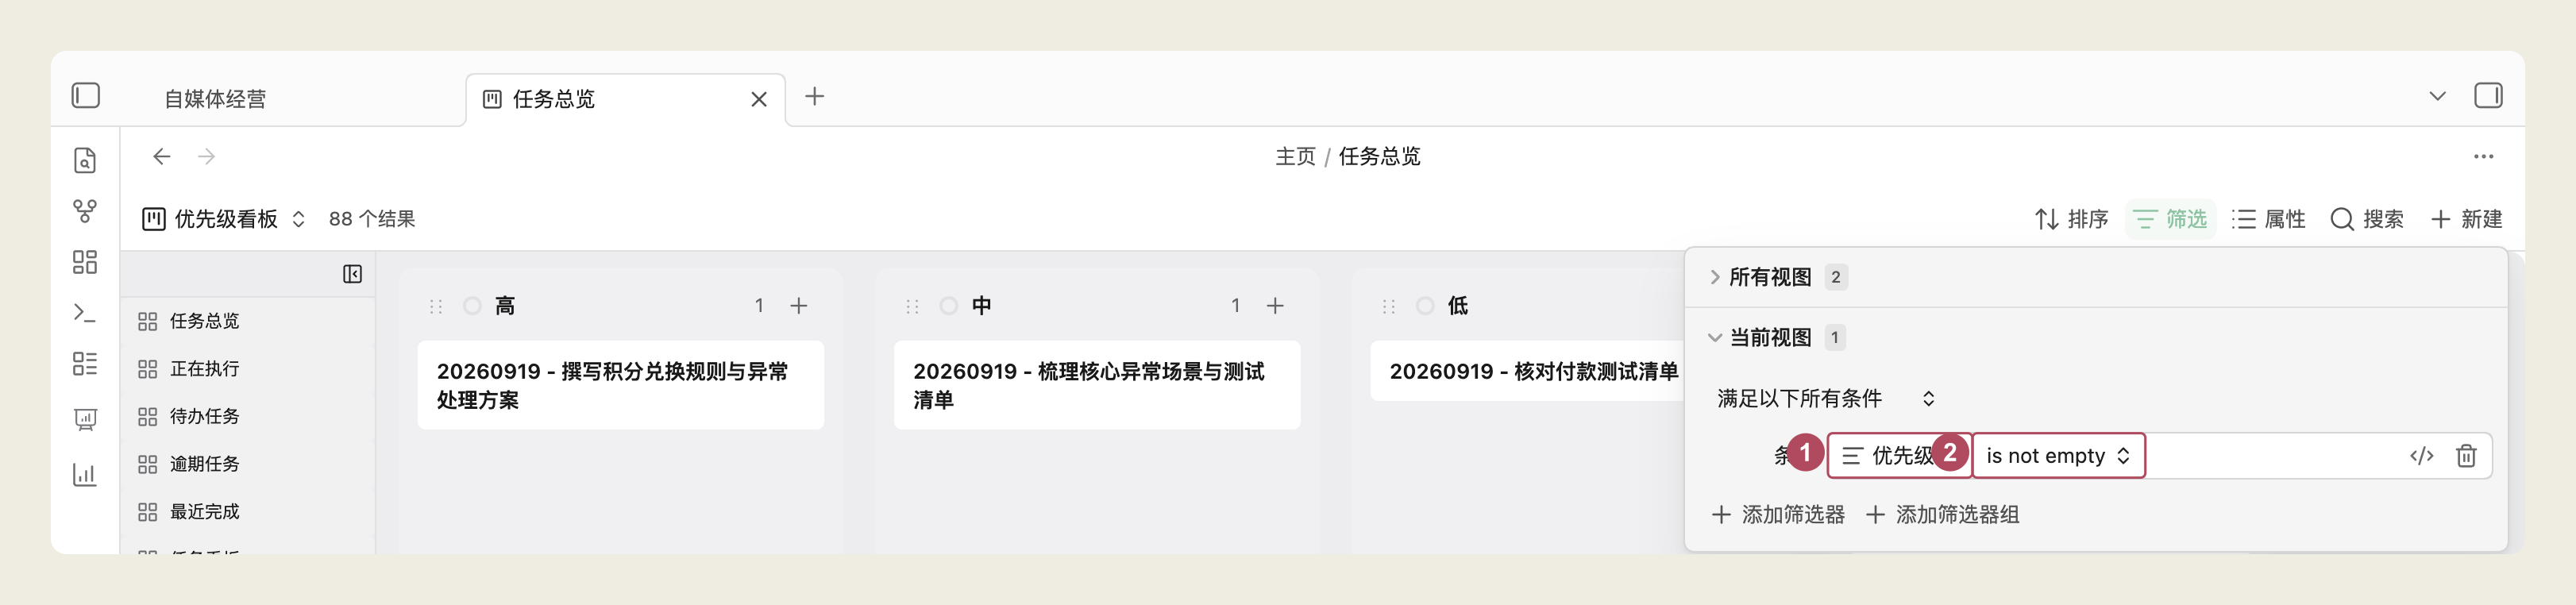The width and height of the screenshot is (2576, 605).
Task: Open the chart statistics ribbon icon
Action: tap(85, 474)
